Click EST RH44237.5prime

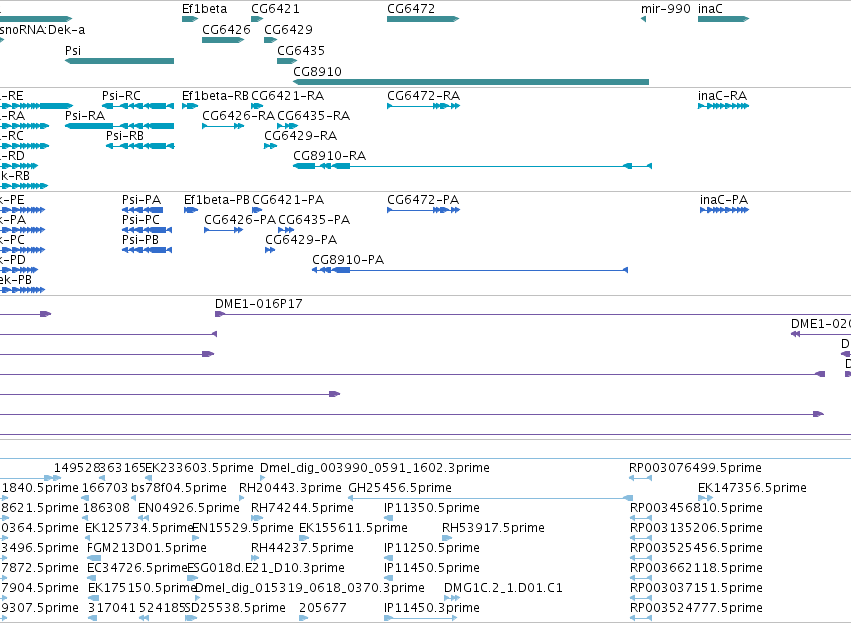point(302,548)
